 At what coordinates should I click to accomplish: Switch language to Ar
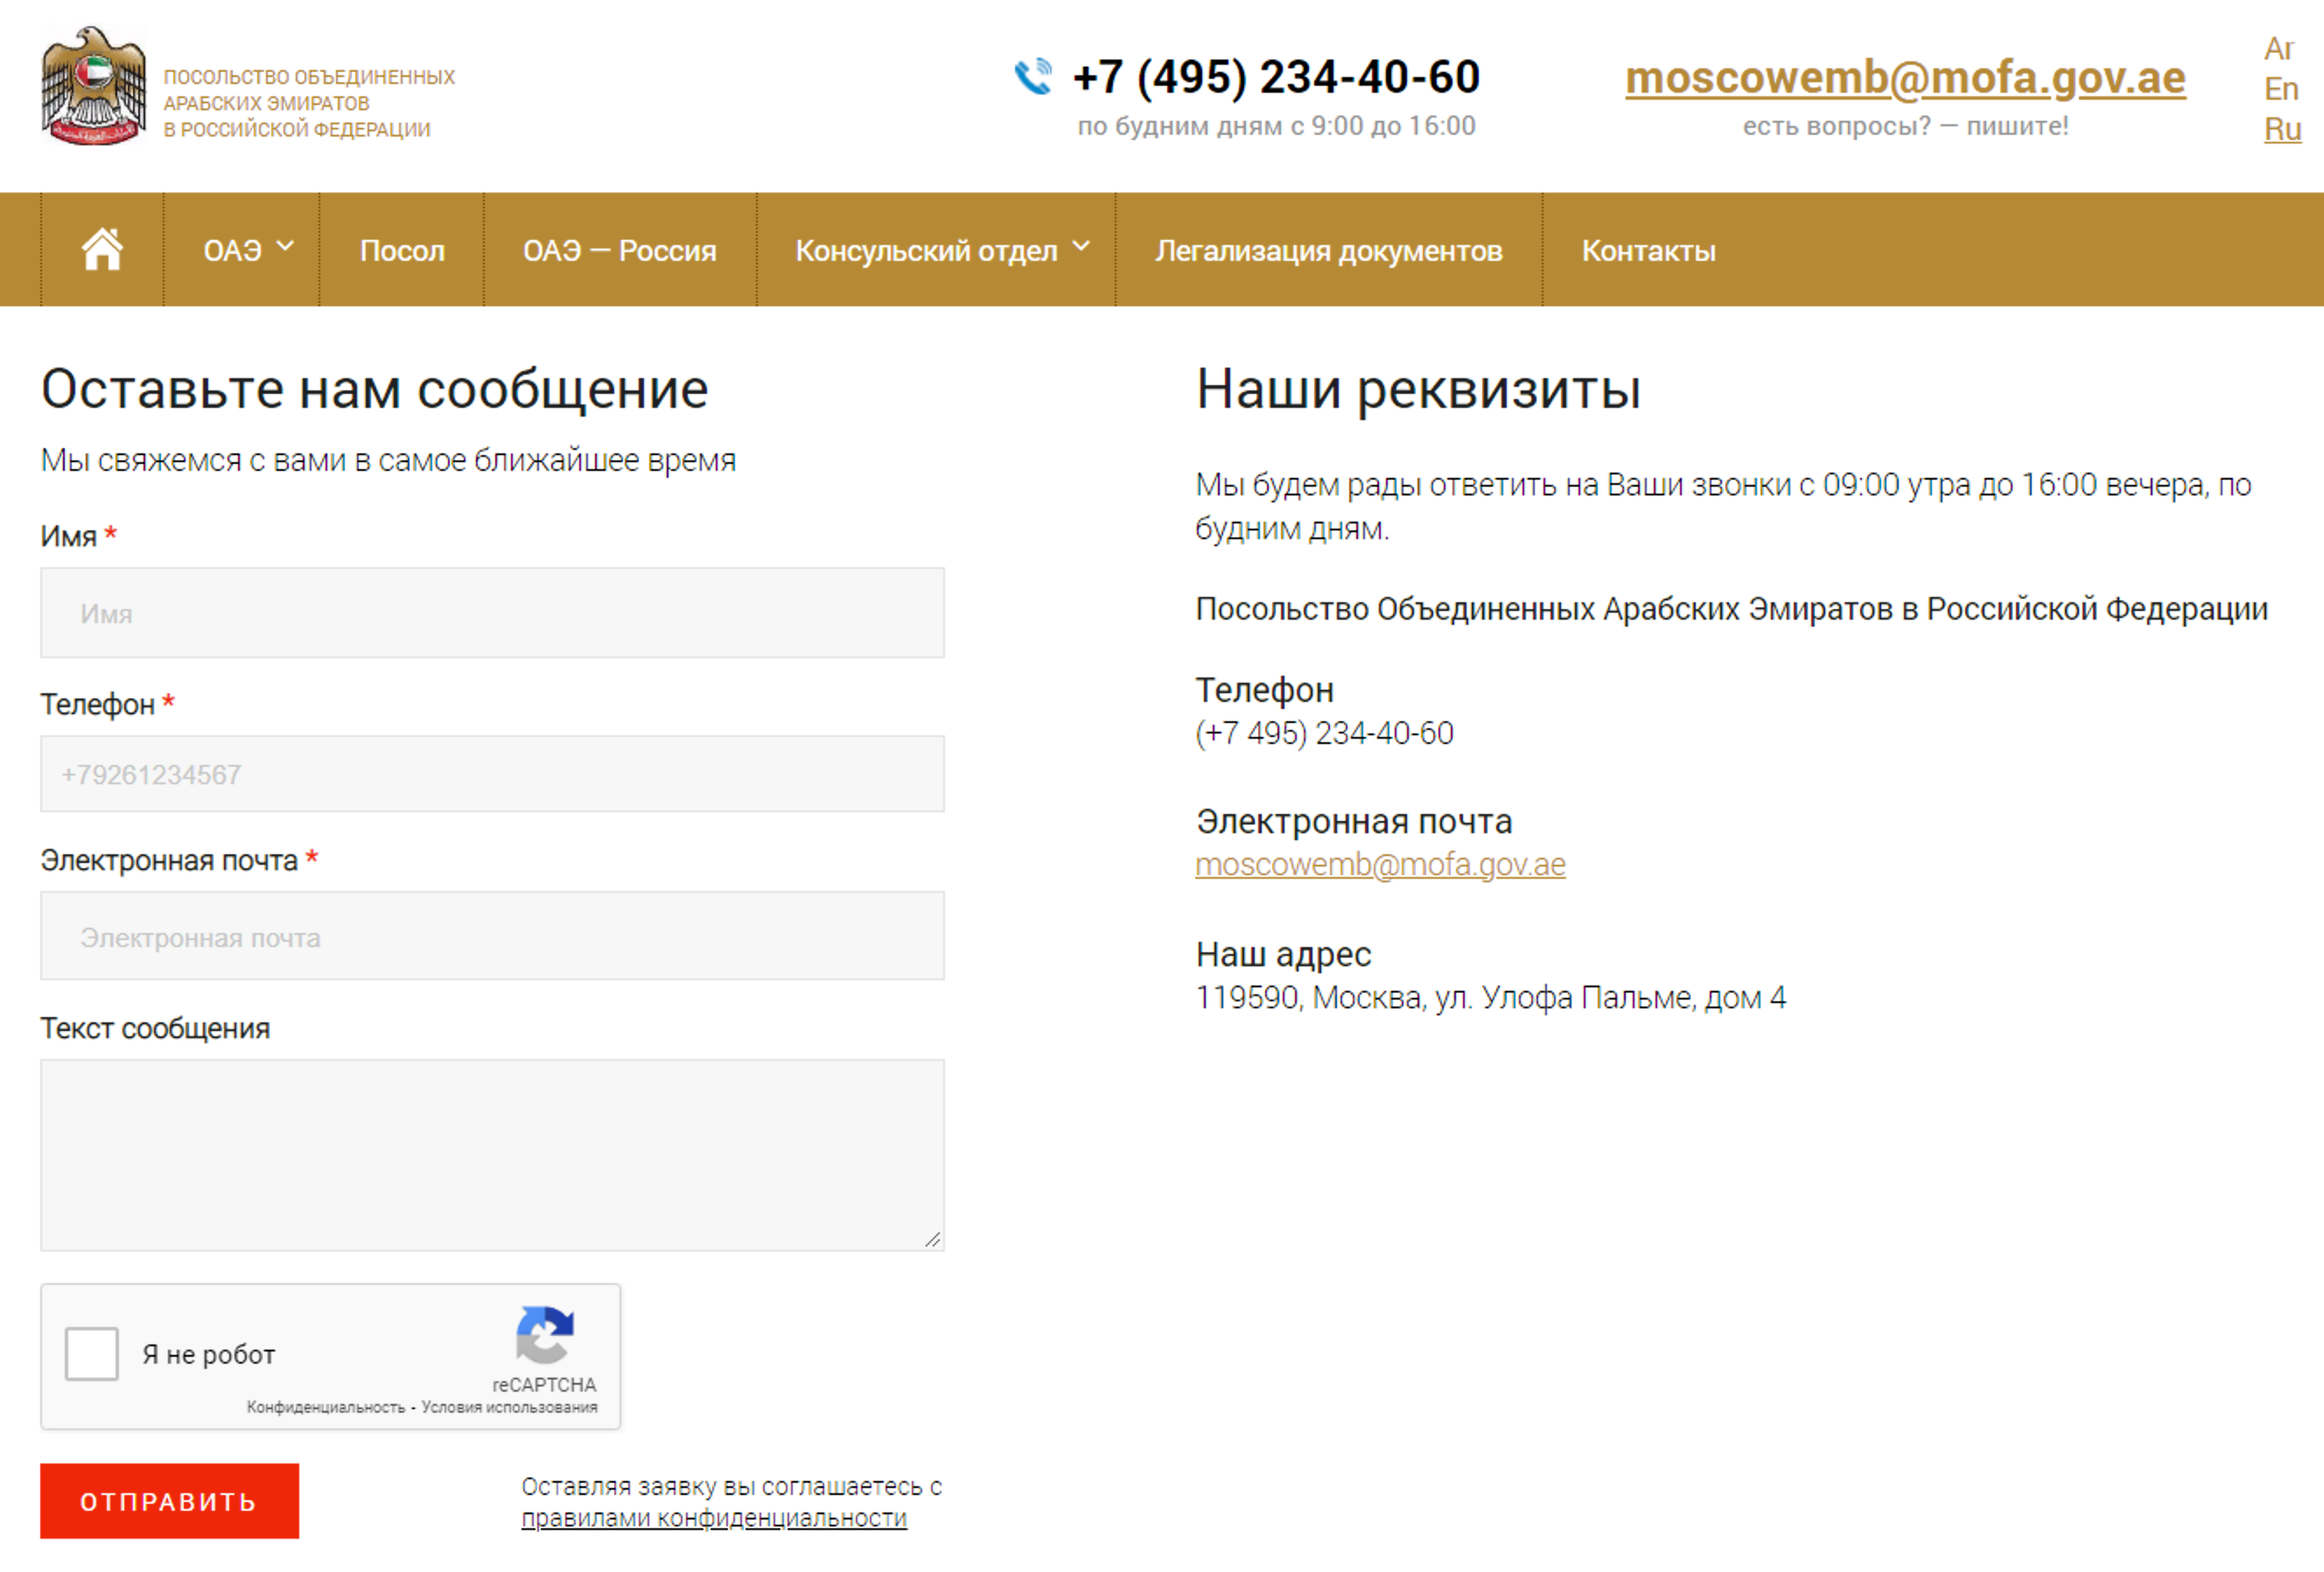(x=2279, y=48)
